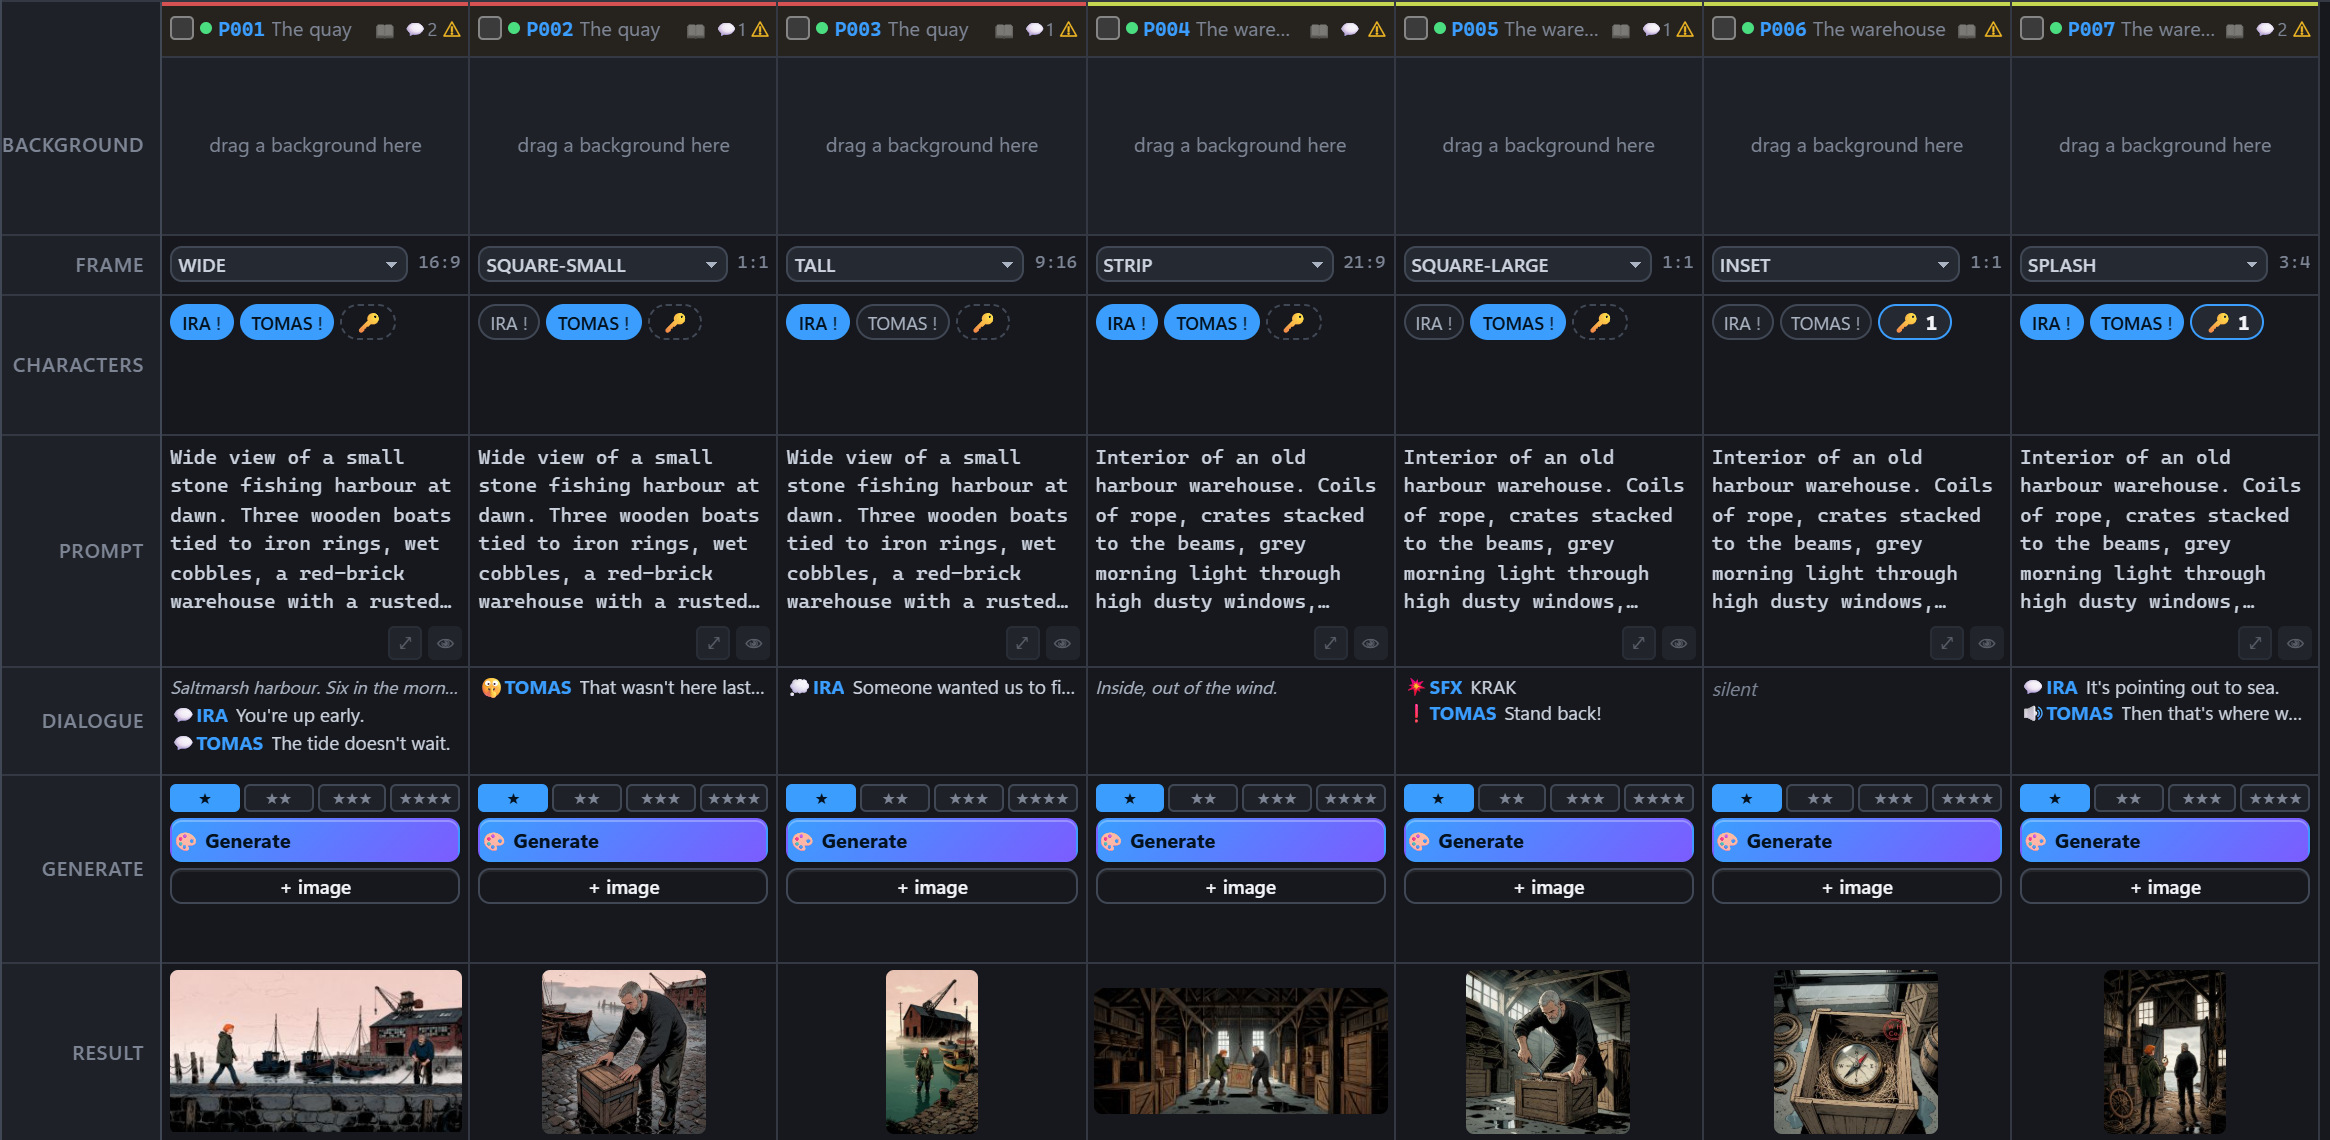Click the book icon on panel P006

[1967, 30]
